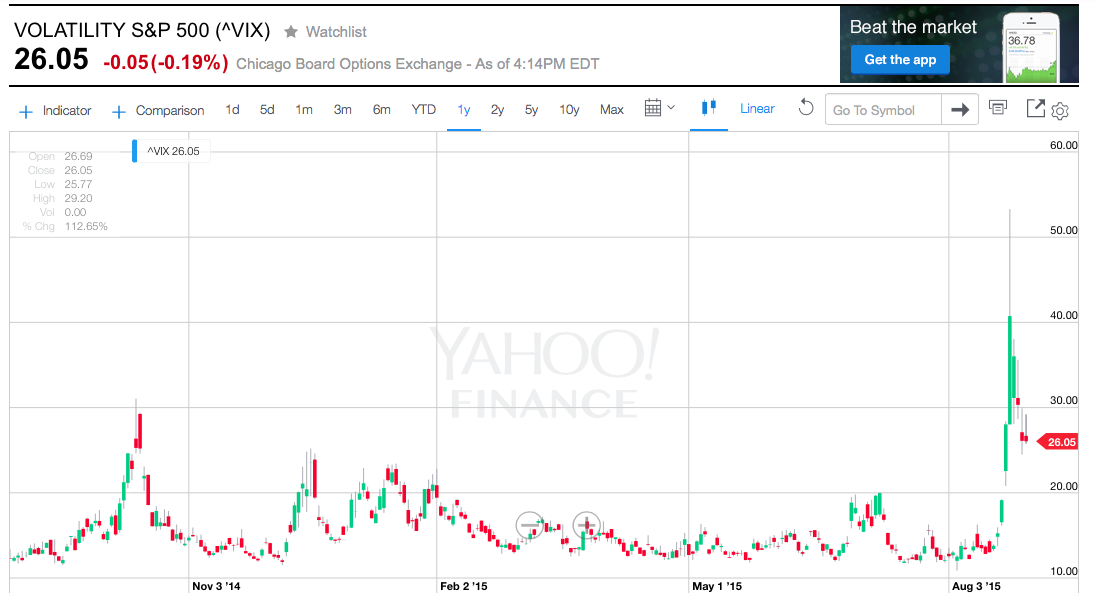Submit symbol search with arrow button
The width and height of the screenshot is (1096, 602).
point(960,110)
